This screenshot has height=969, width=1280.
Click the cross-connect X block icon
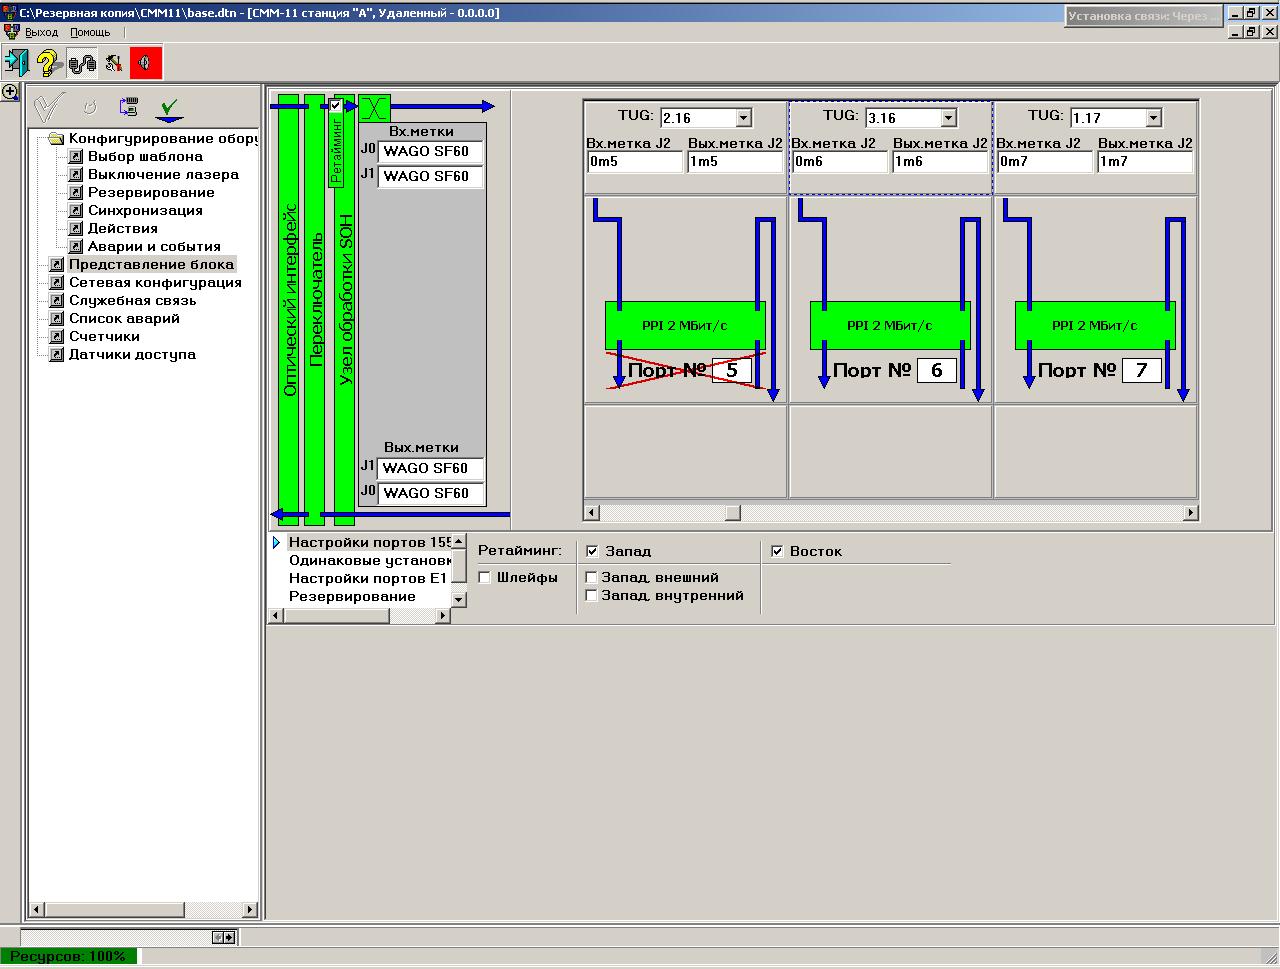pos(374,107)
